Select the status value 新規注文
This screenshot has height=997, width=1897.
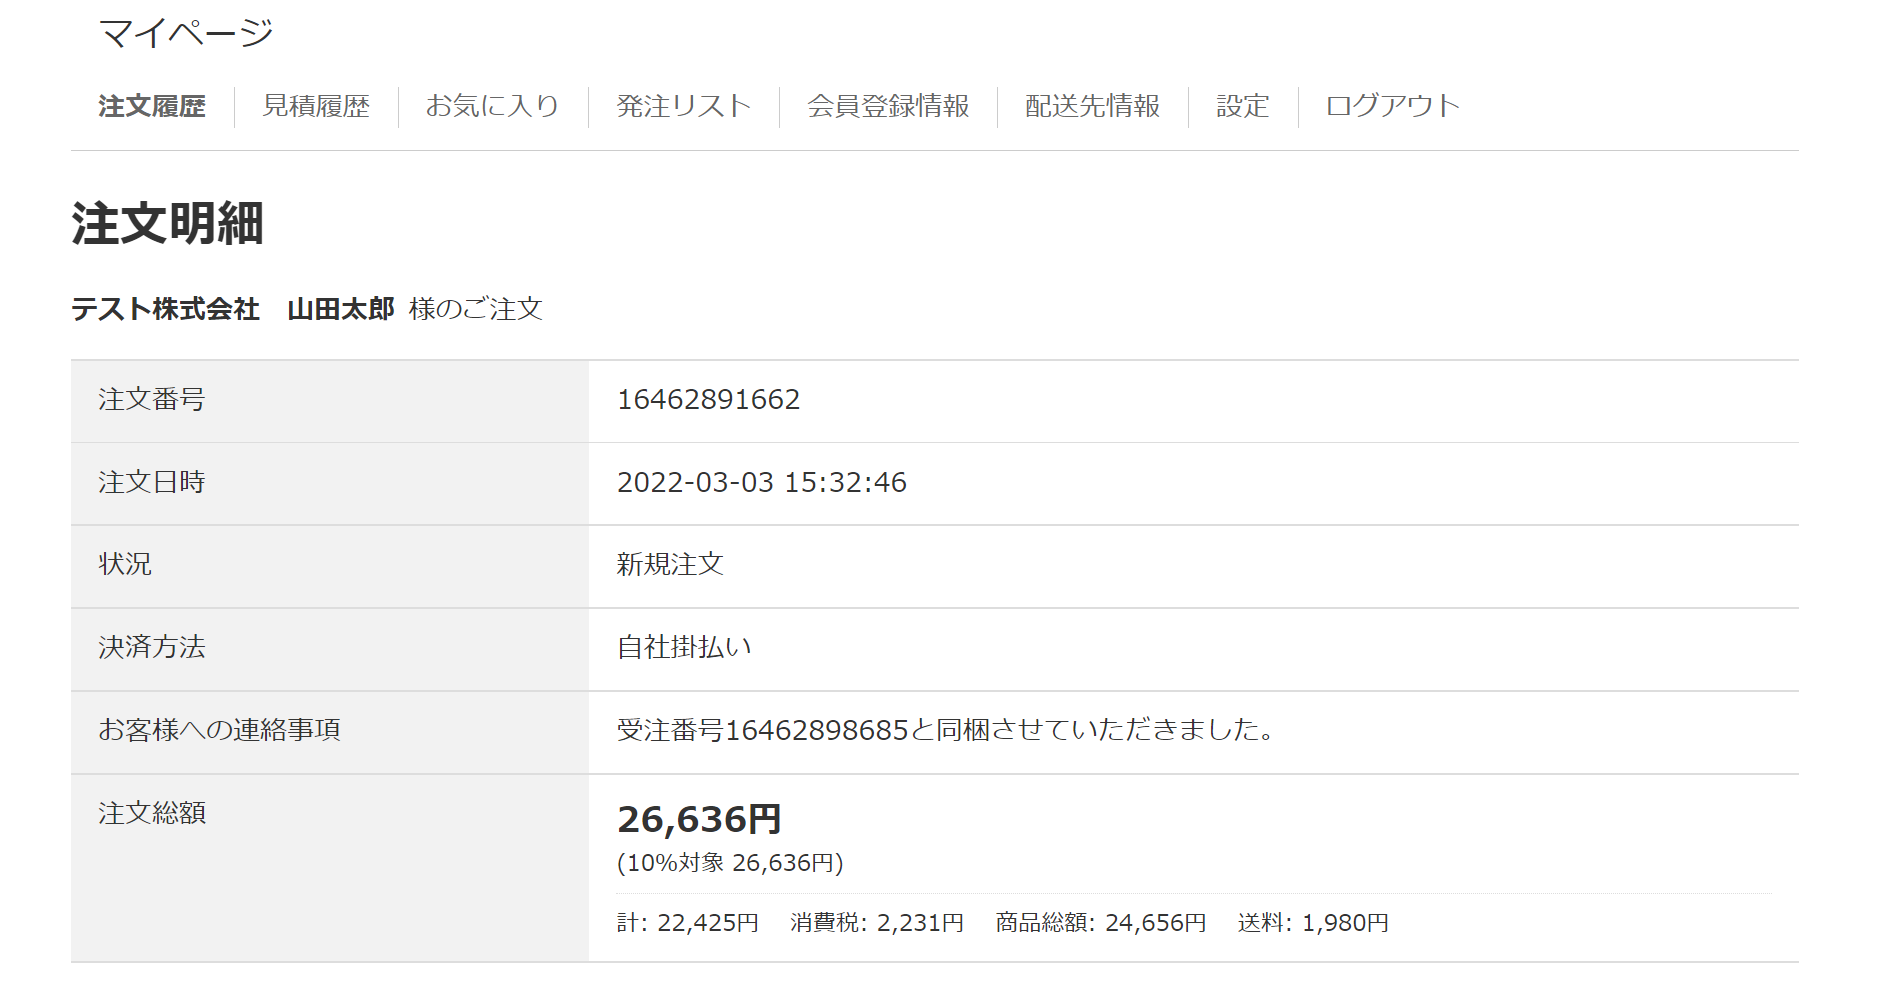click(x=670, y=565)
